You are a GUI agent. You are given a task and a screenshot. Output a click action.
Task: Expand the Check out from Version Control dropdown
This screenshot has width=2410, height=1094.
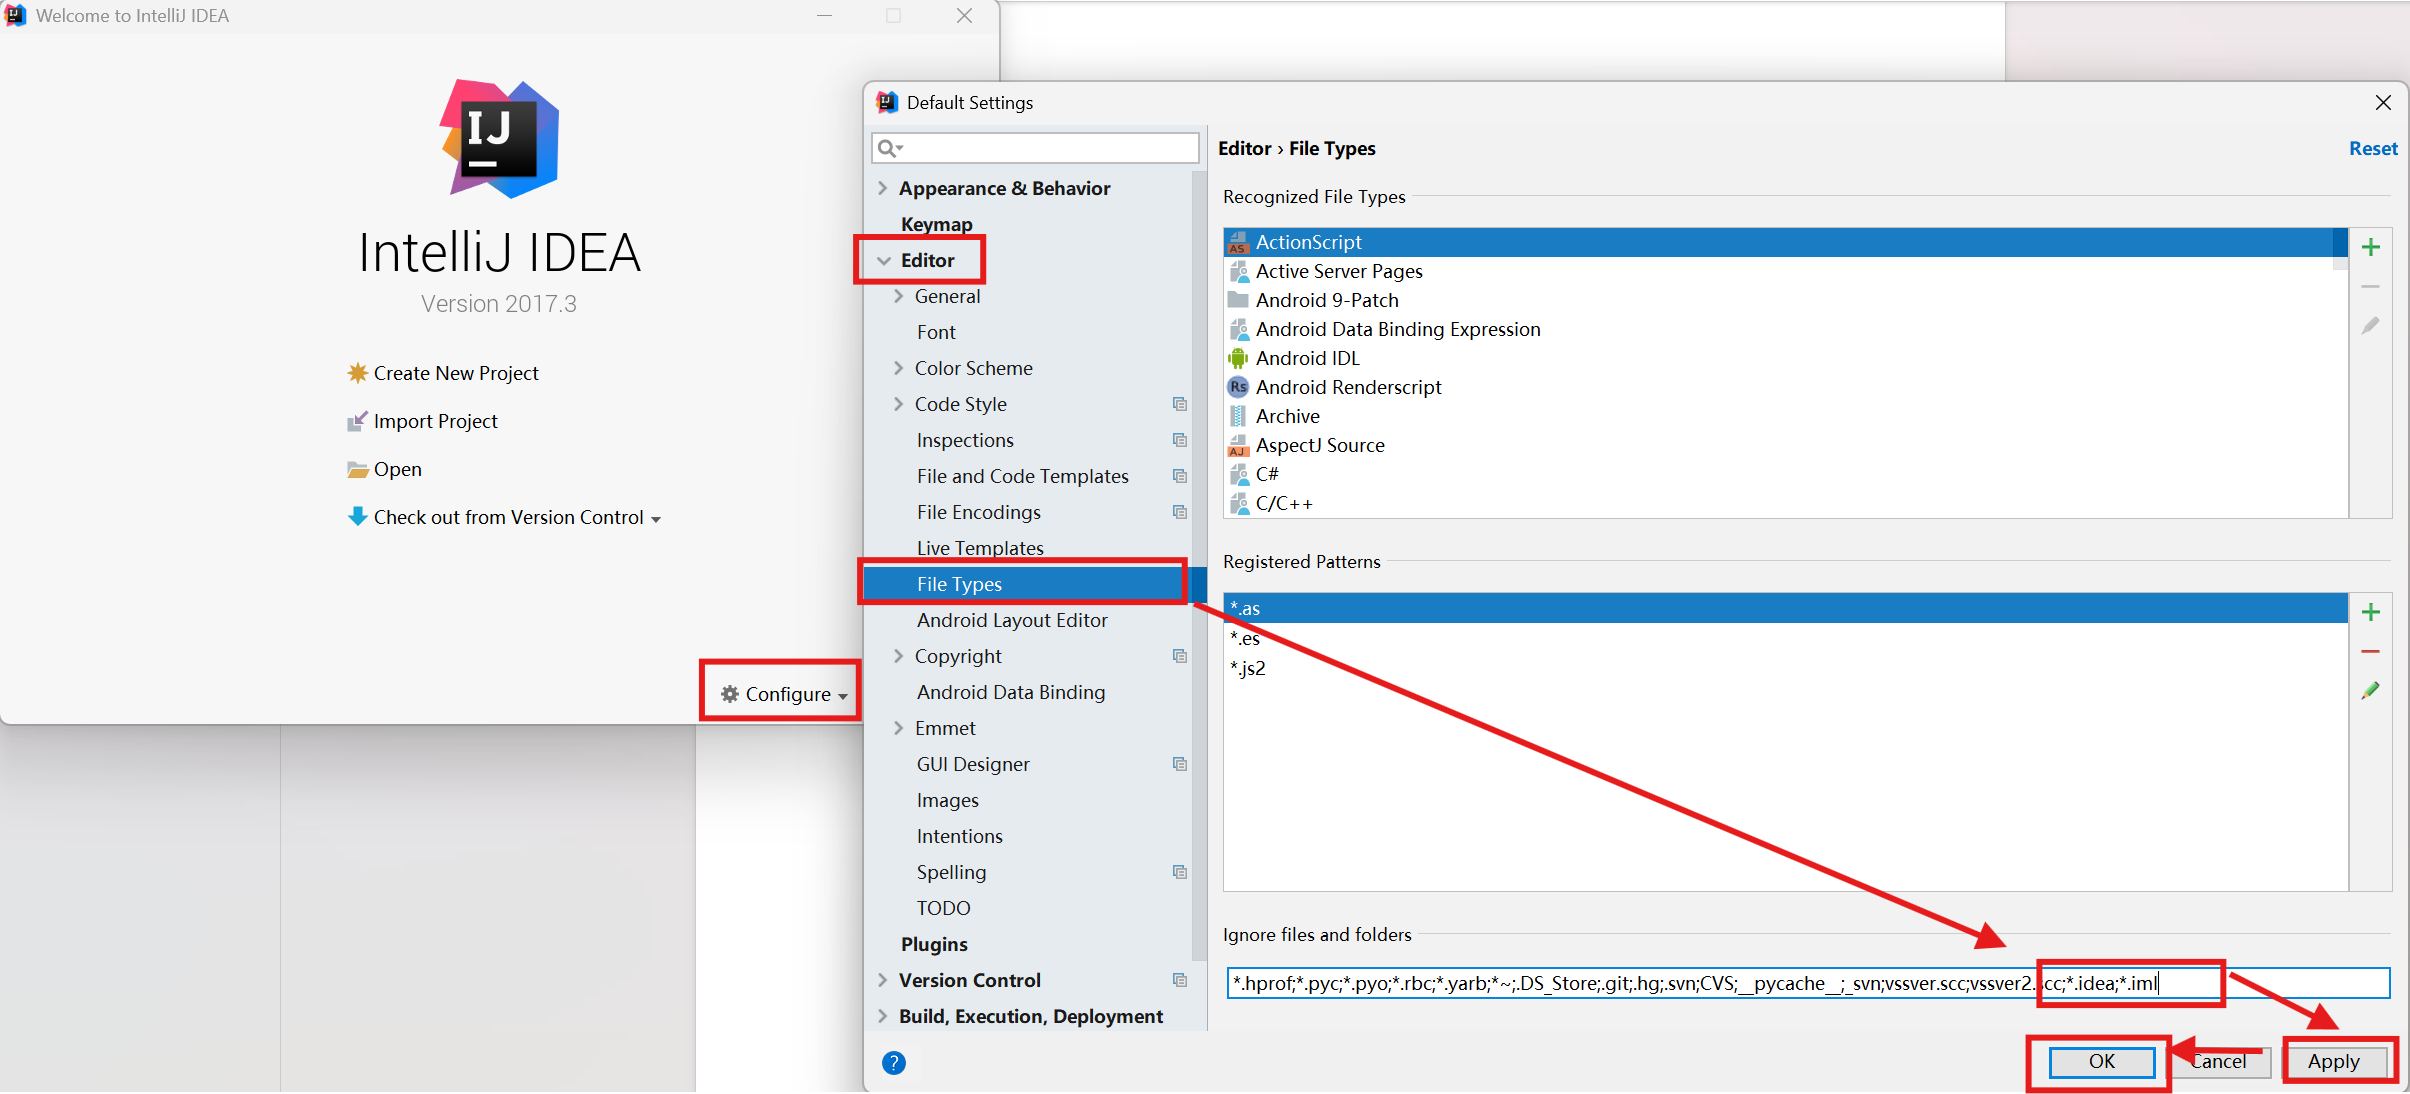656,519
